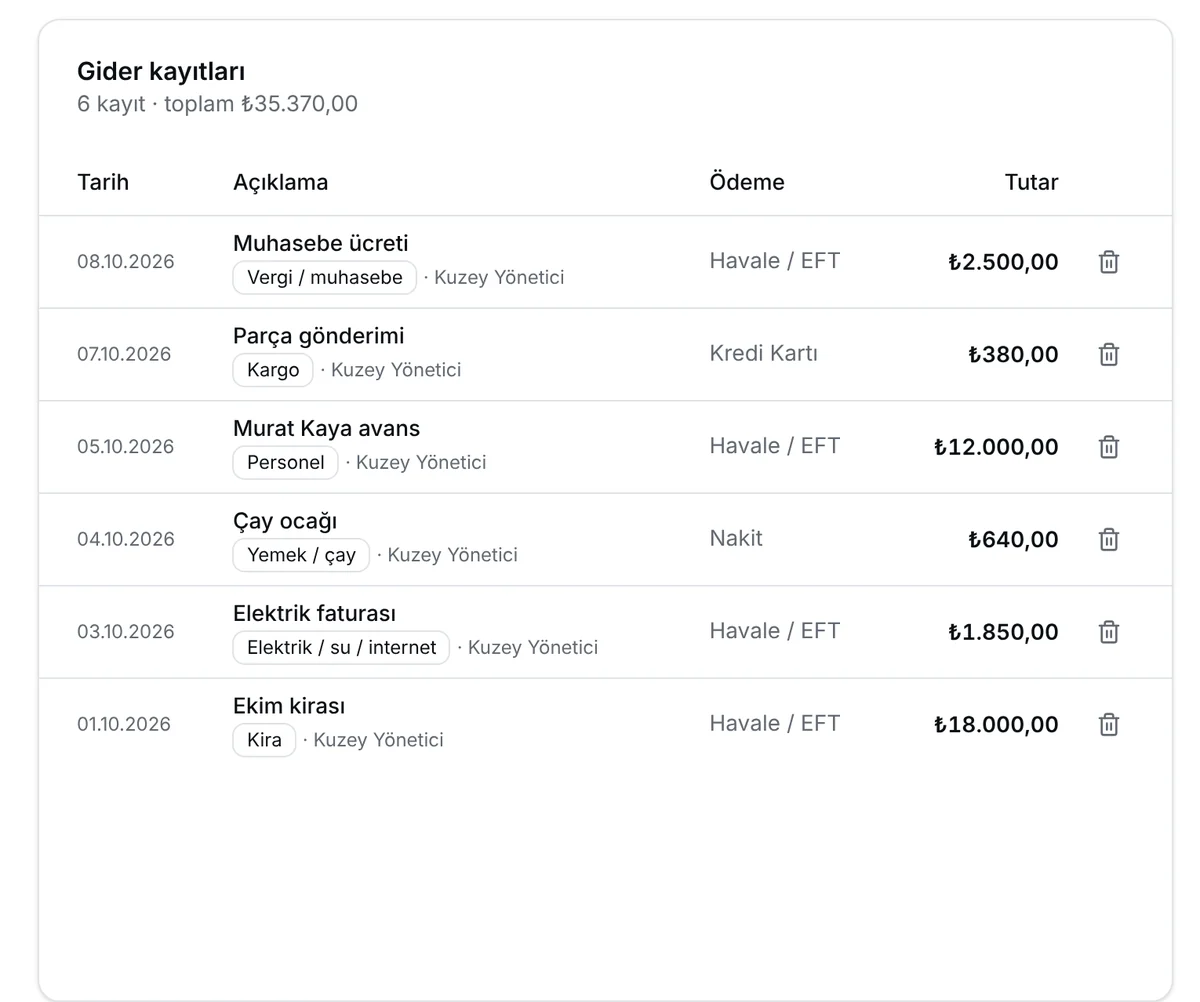
Task: Click the Gider kayıtları heading
Action: point(161,72)
